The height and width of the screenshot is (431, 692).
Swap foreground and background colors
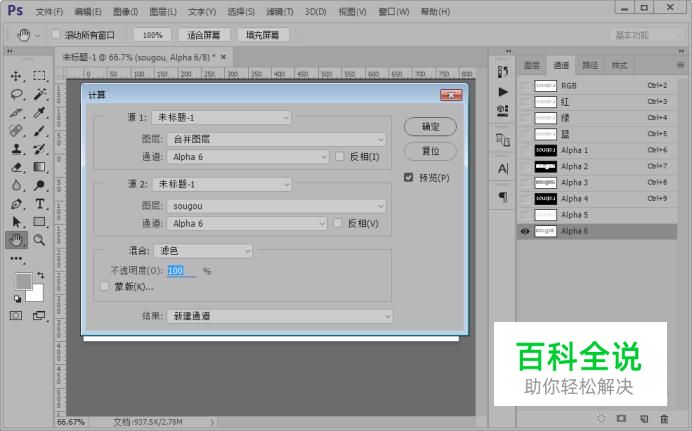click(x=41, y=275)
